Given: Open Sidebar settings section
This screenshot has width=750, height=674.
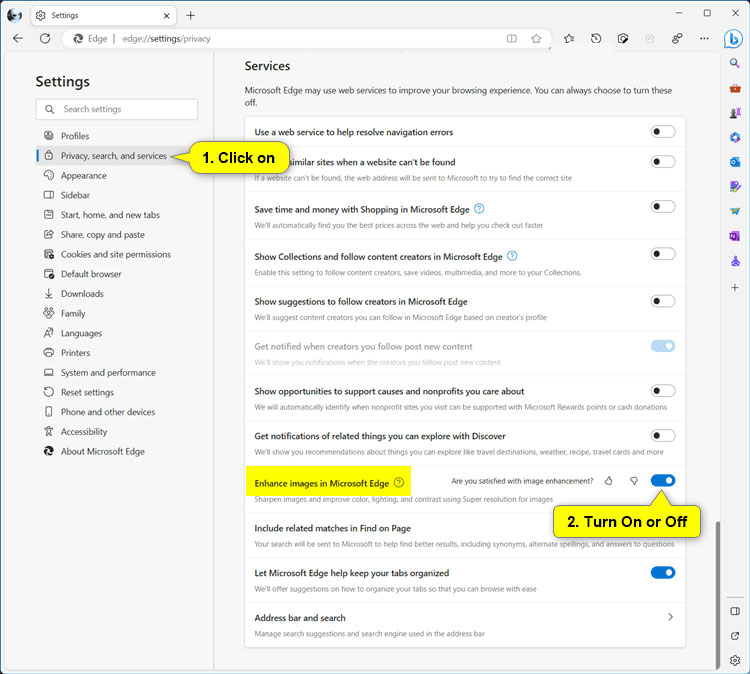Looking at the screenshot, I should pos(118,195).
